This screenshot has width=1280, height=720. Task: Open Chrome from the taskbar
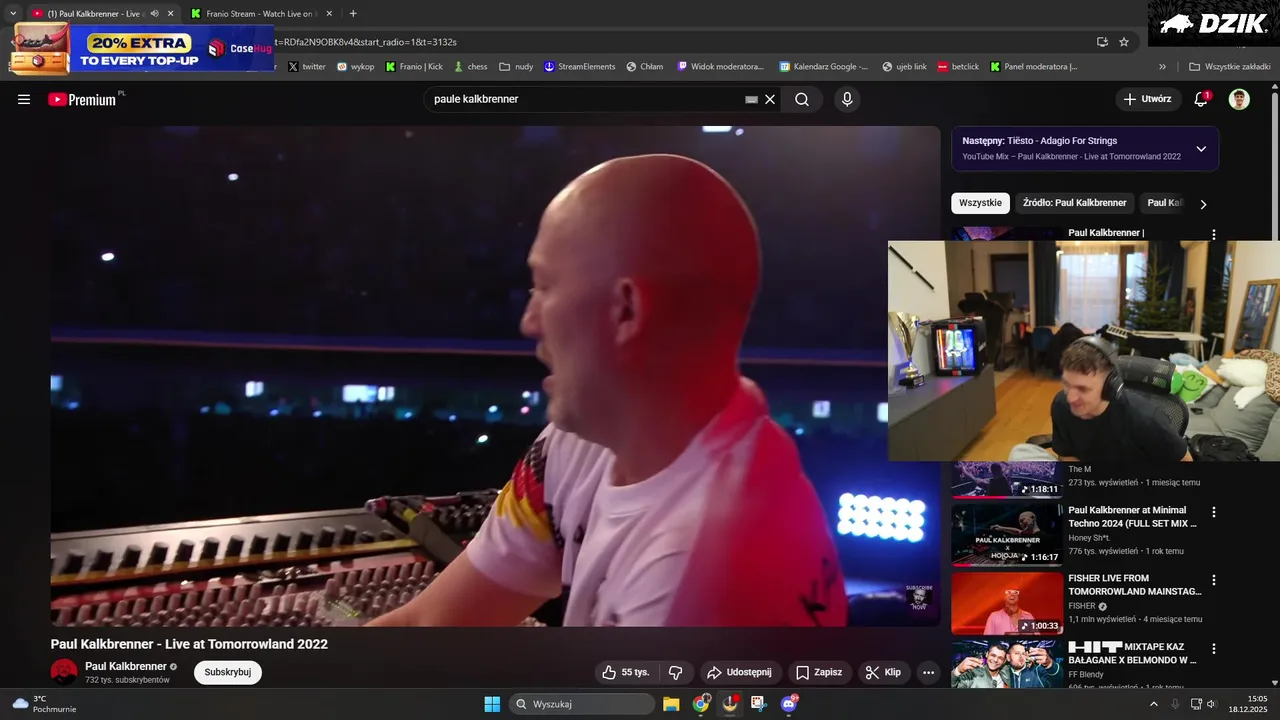pos(701,704)
